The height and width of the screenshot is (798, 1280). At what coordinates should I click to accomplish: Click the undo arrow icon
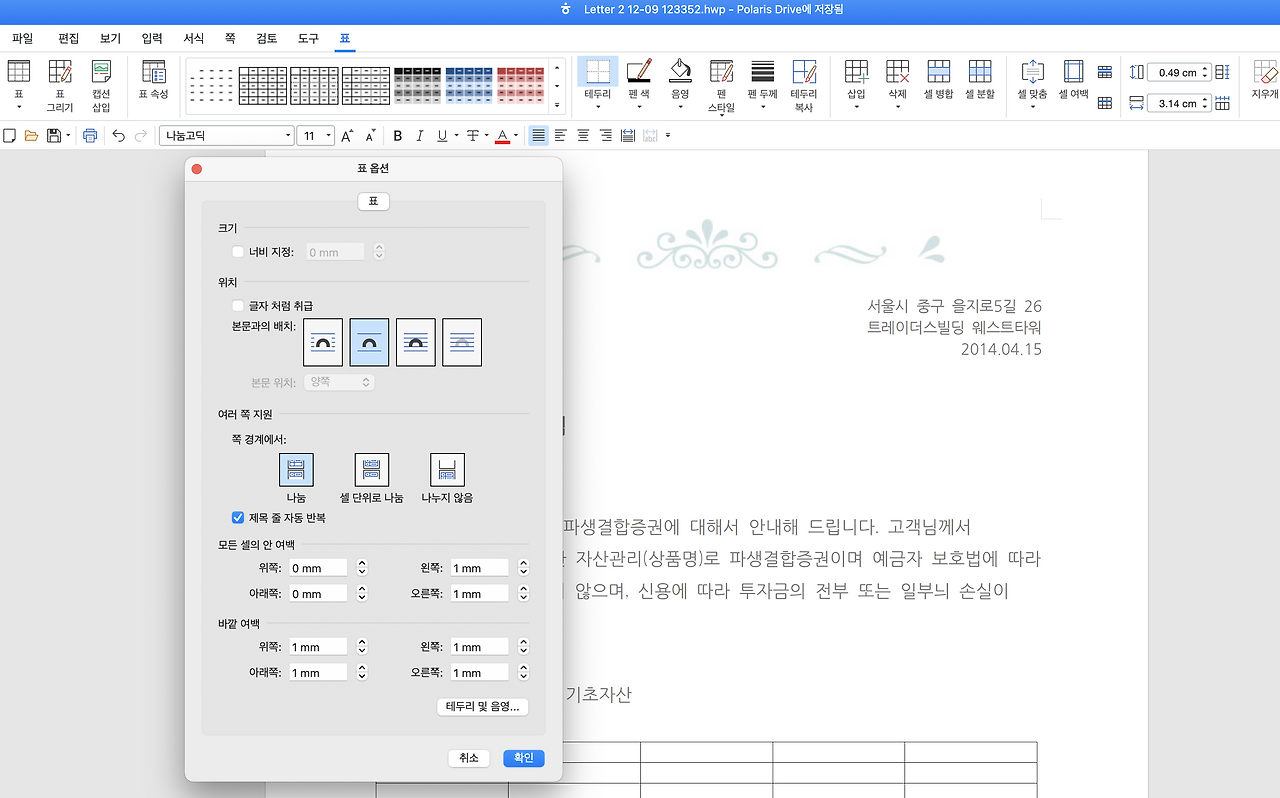[118, 135]
